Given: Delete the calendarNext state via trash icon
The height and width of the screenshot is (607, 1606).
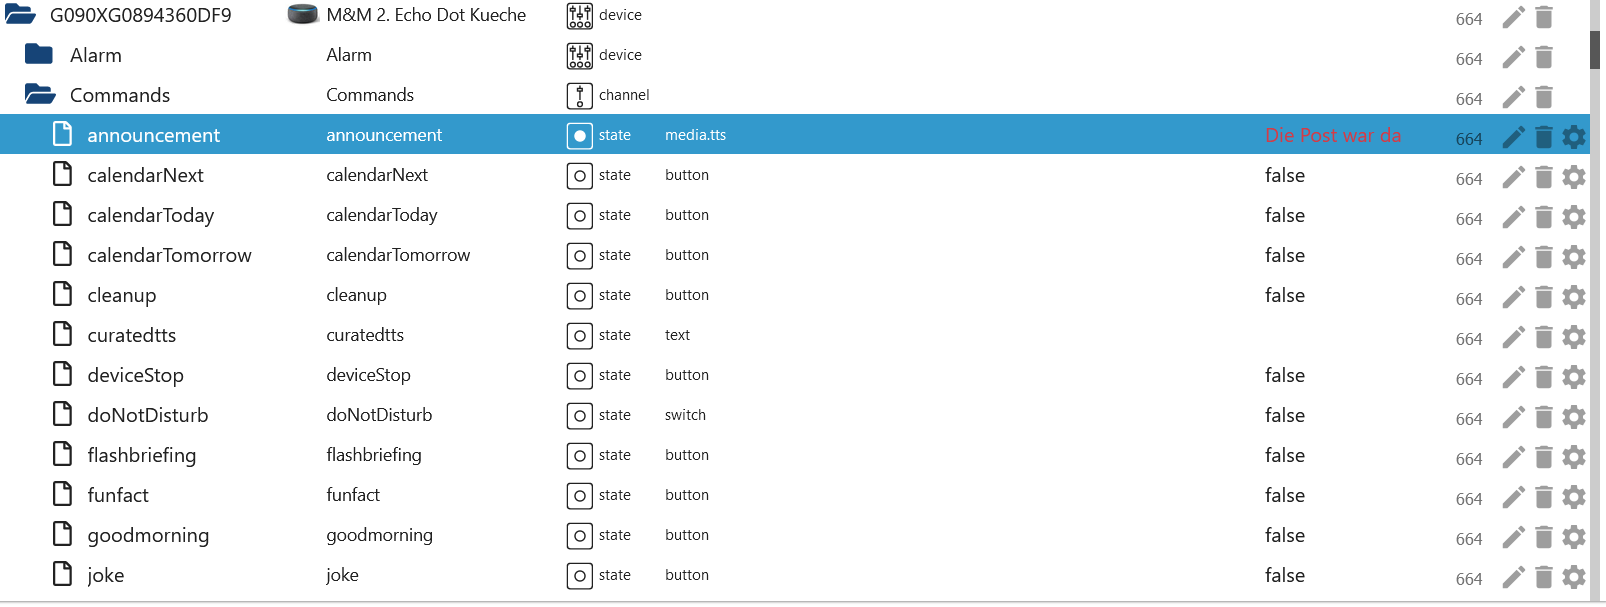Looking at the screenshot, I should pos(1544,177).
